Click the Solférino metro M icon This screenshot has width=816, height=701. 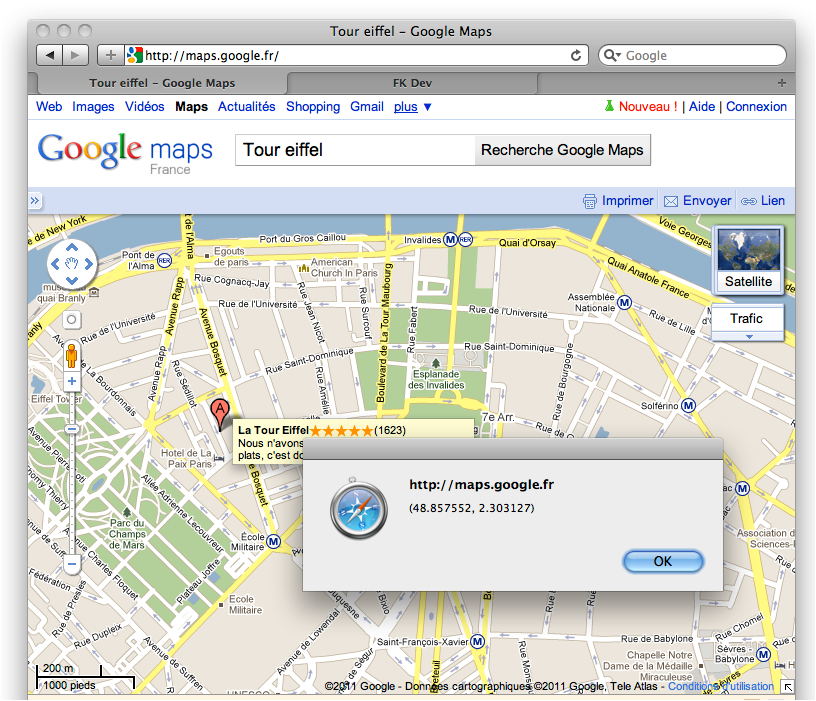pyautogui.click(x=688, y=405)
